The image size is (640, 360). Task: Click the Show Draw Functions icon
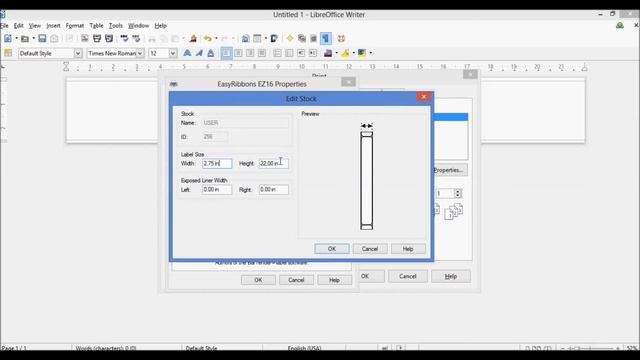pos(274,38)
